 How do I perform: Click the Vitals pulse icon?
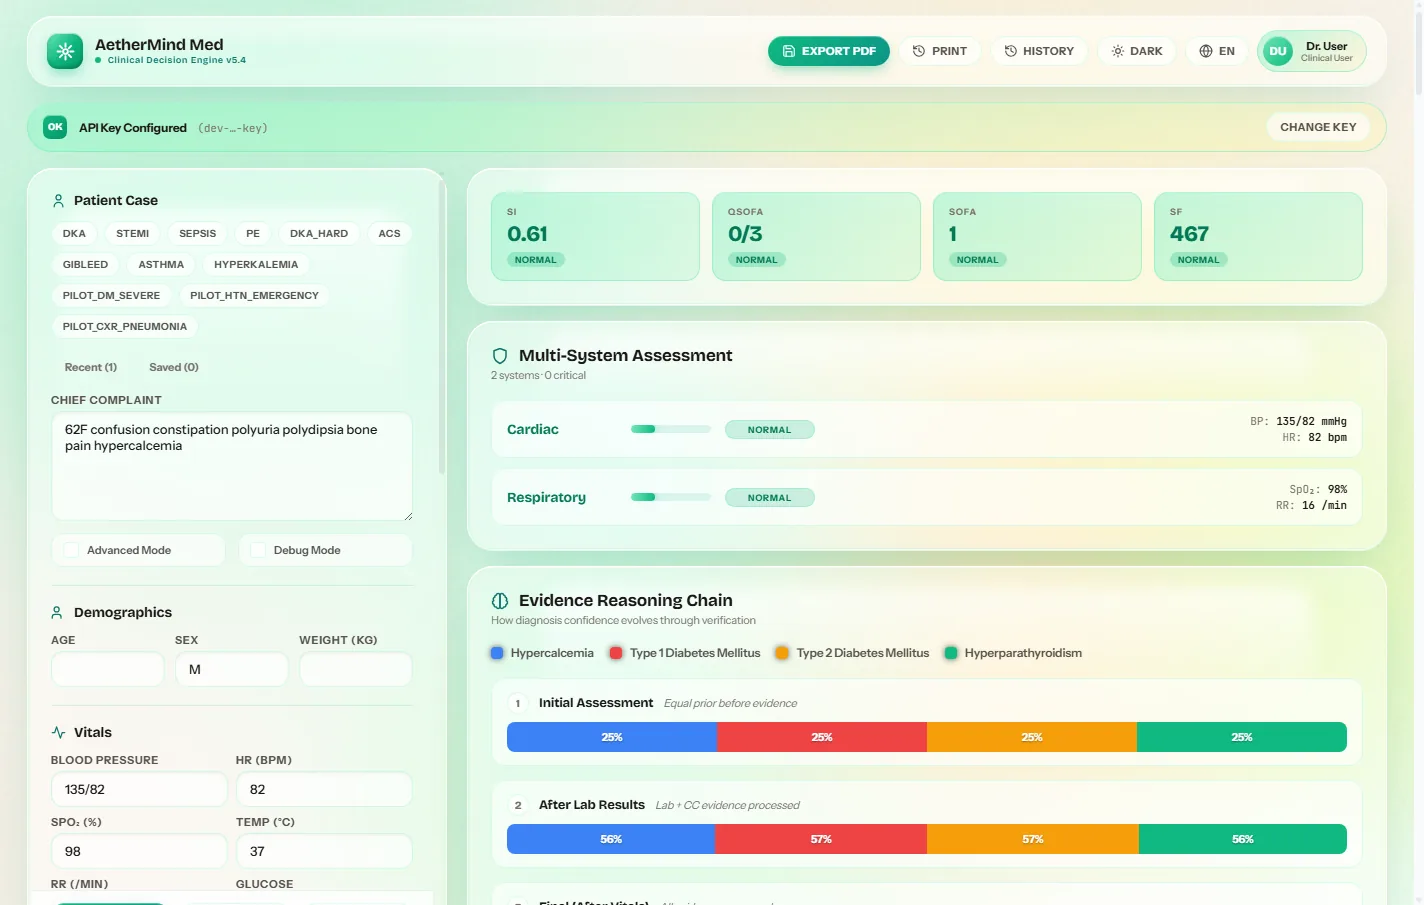58,733
